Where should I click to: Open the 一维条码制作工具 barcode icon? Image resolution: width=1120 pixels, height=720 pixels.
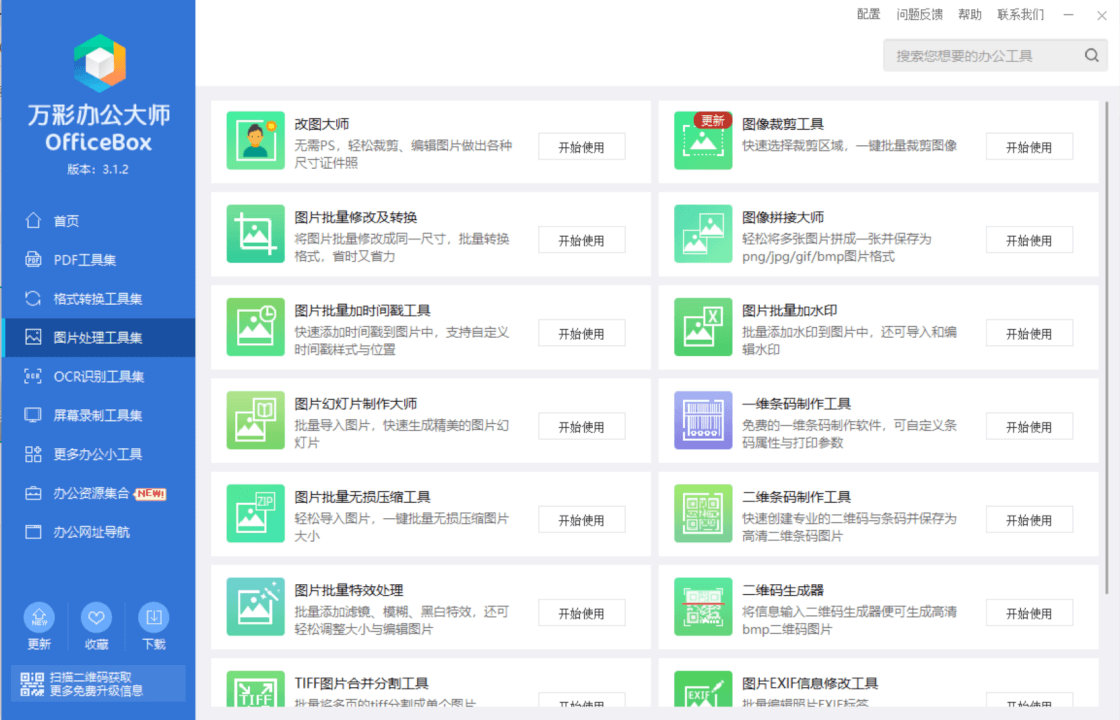pyautogui.click(x=703, y=419)
